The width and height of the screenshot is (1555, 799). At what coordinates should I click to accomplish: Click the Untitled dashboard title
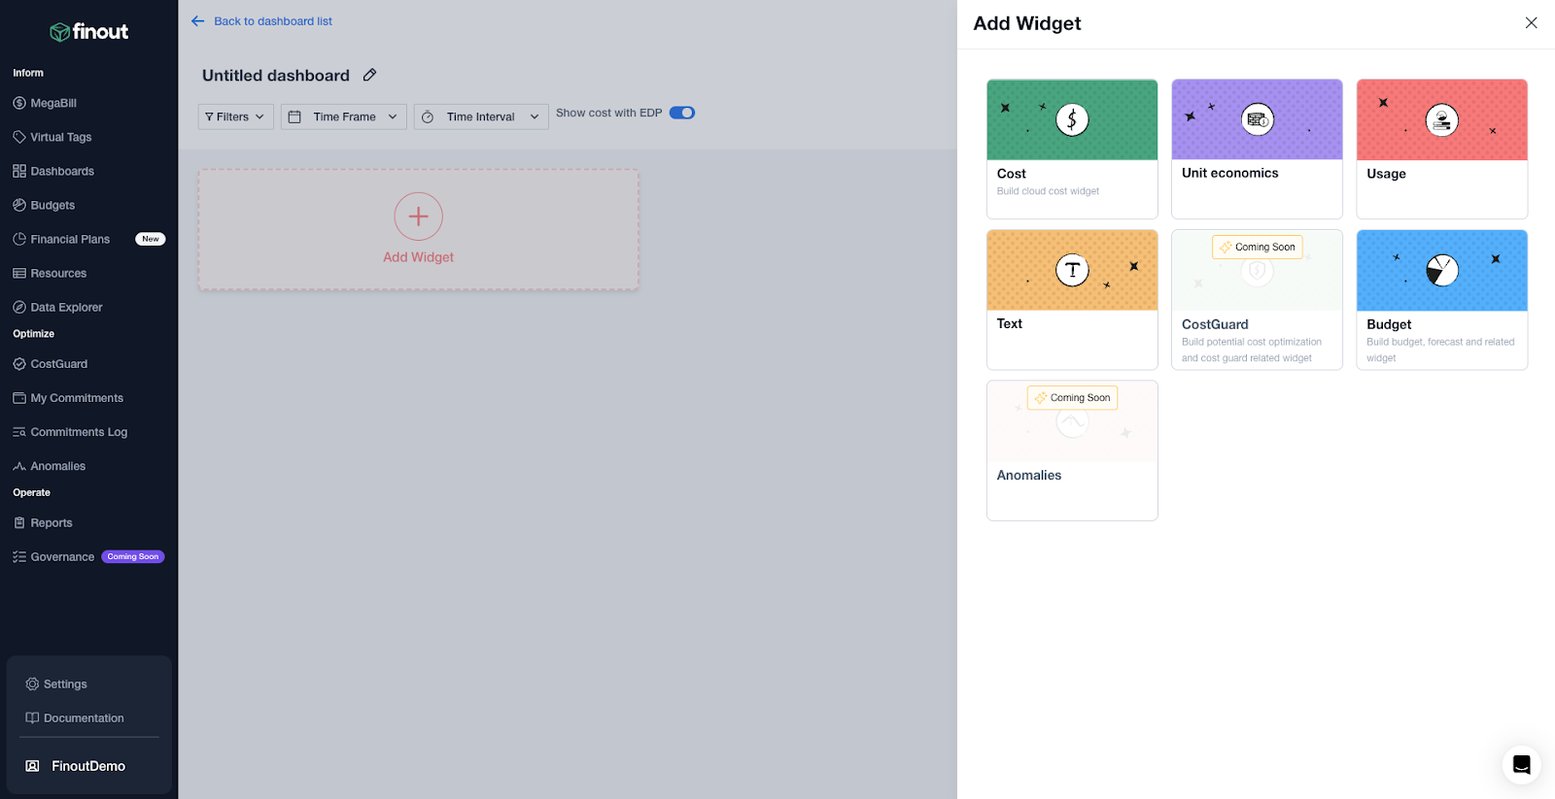click(x=276, y=76)
